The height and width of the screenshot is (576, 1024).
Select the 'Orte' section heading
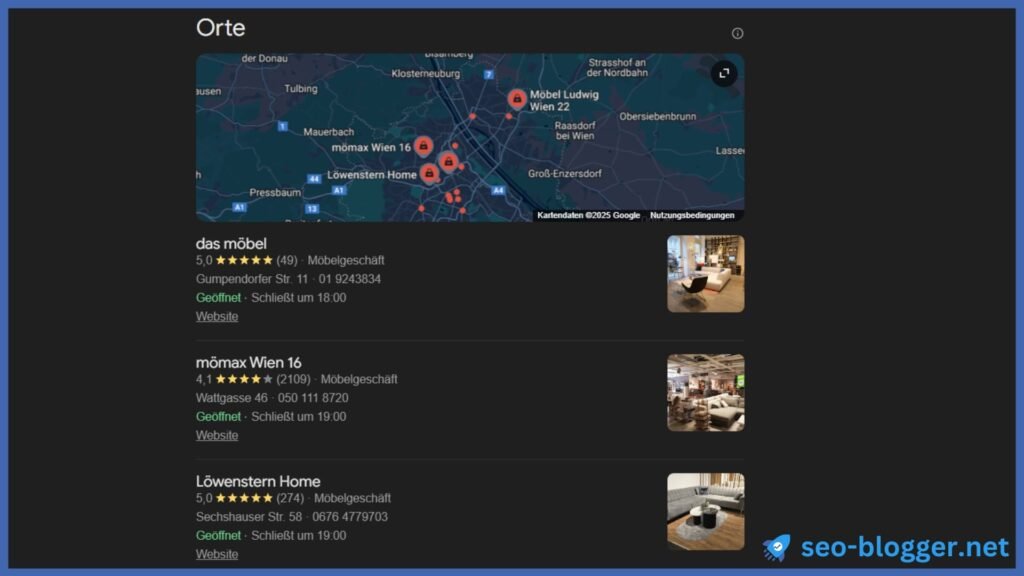click(221, 27)
